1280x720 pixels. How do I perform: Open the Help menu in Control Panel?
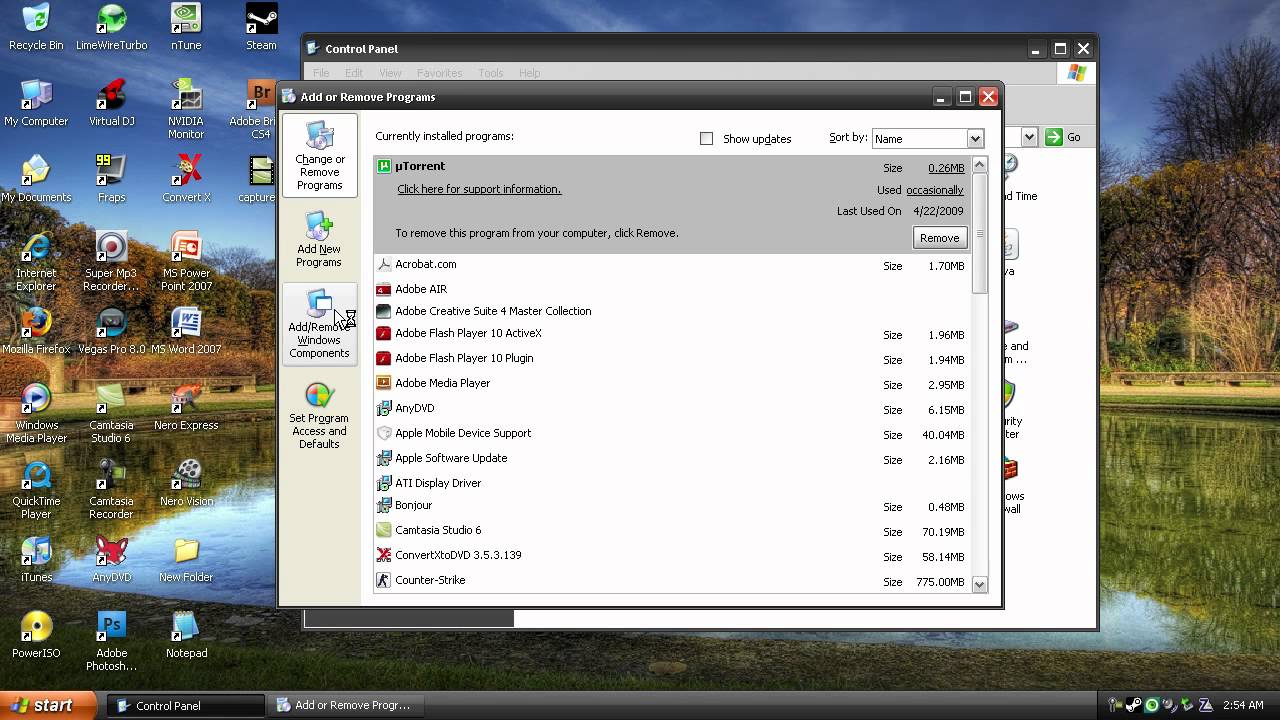click(529, 73)
